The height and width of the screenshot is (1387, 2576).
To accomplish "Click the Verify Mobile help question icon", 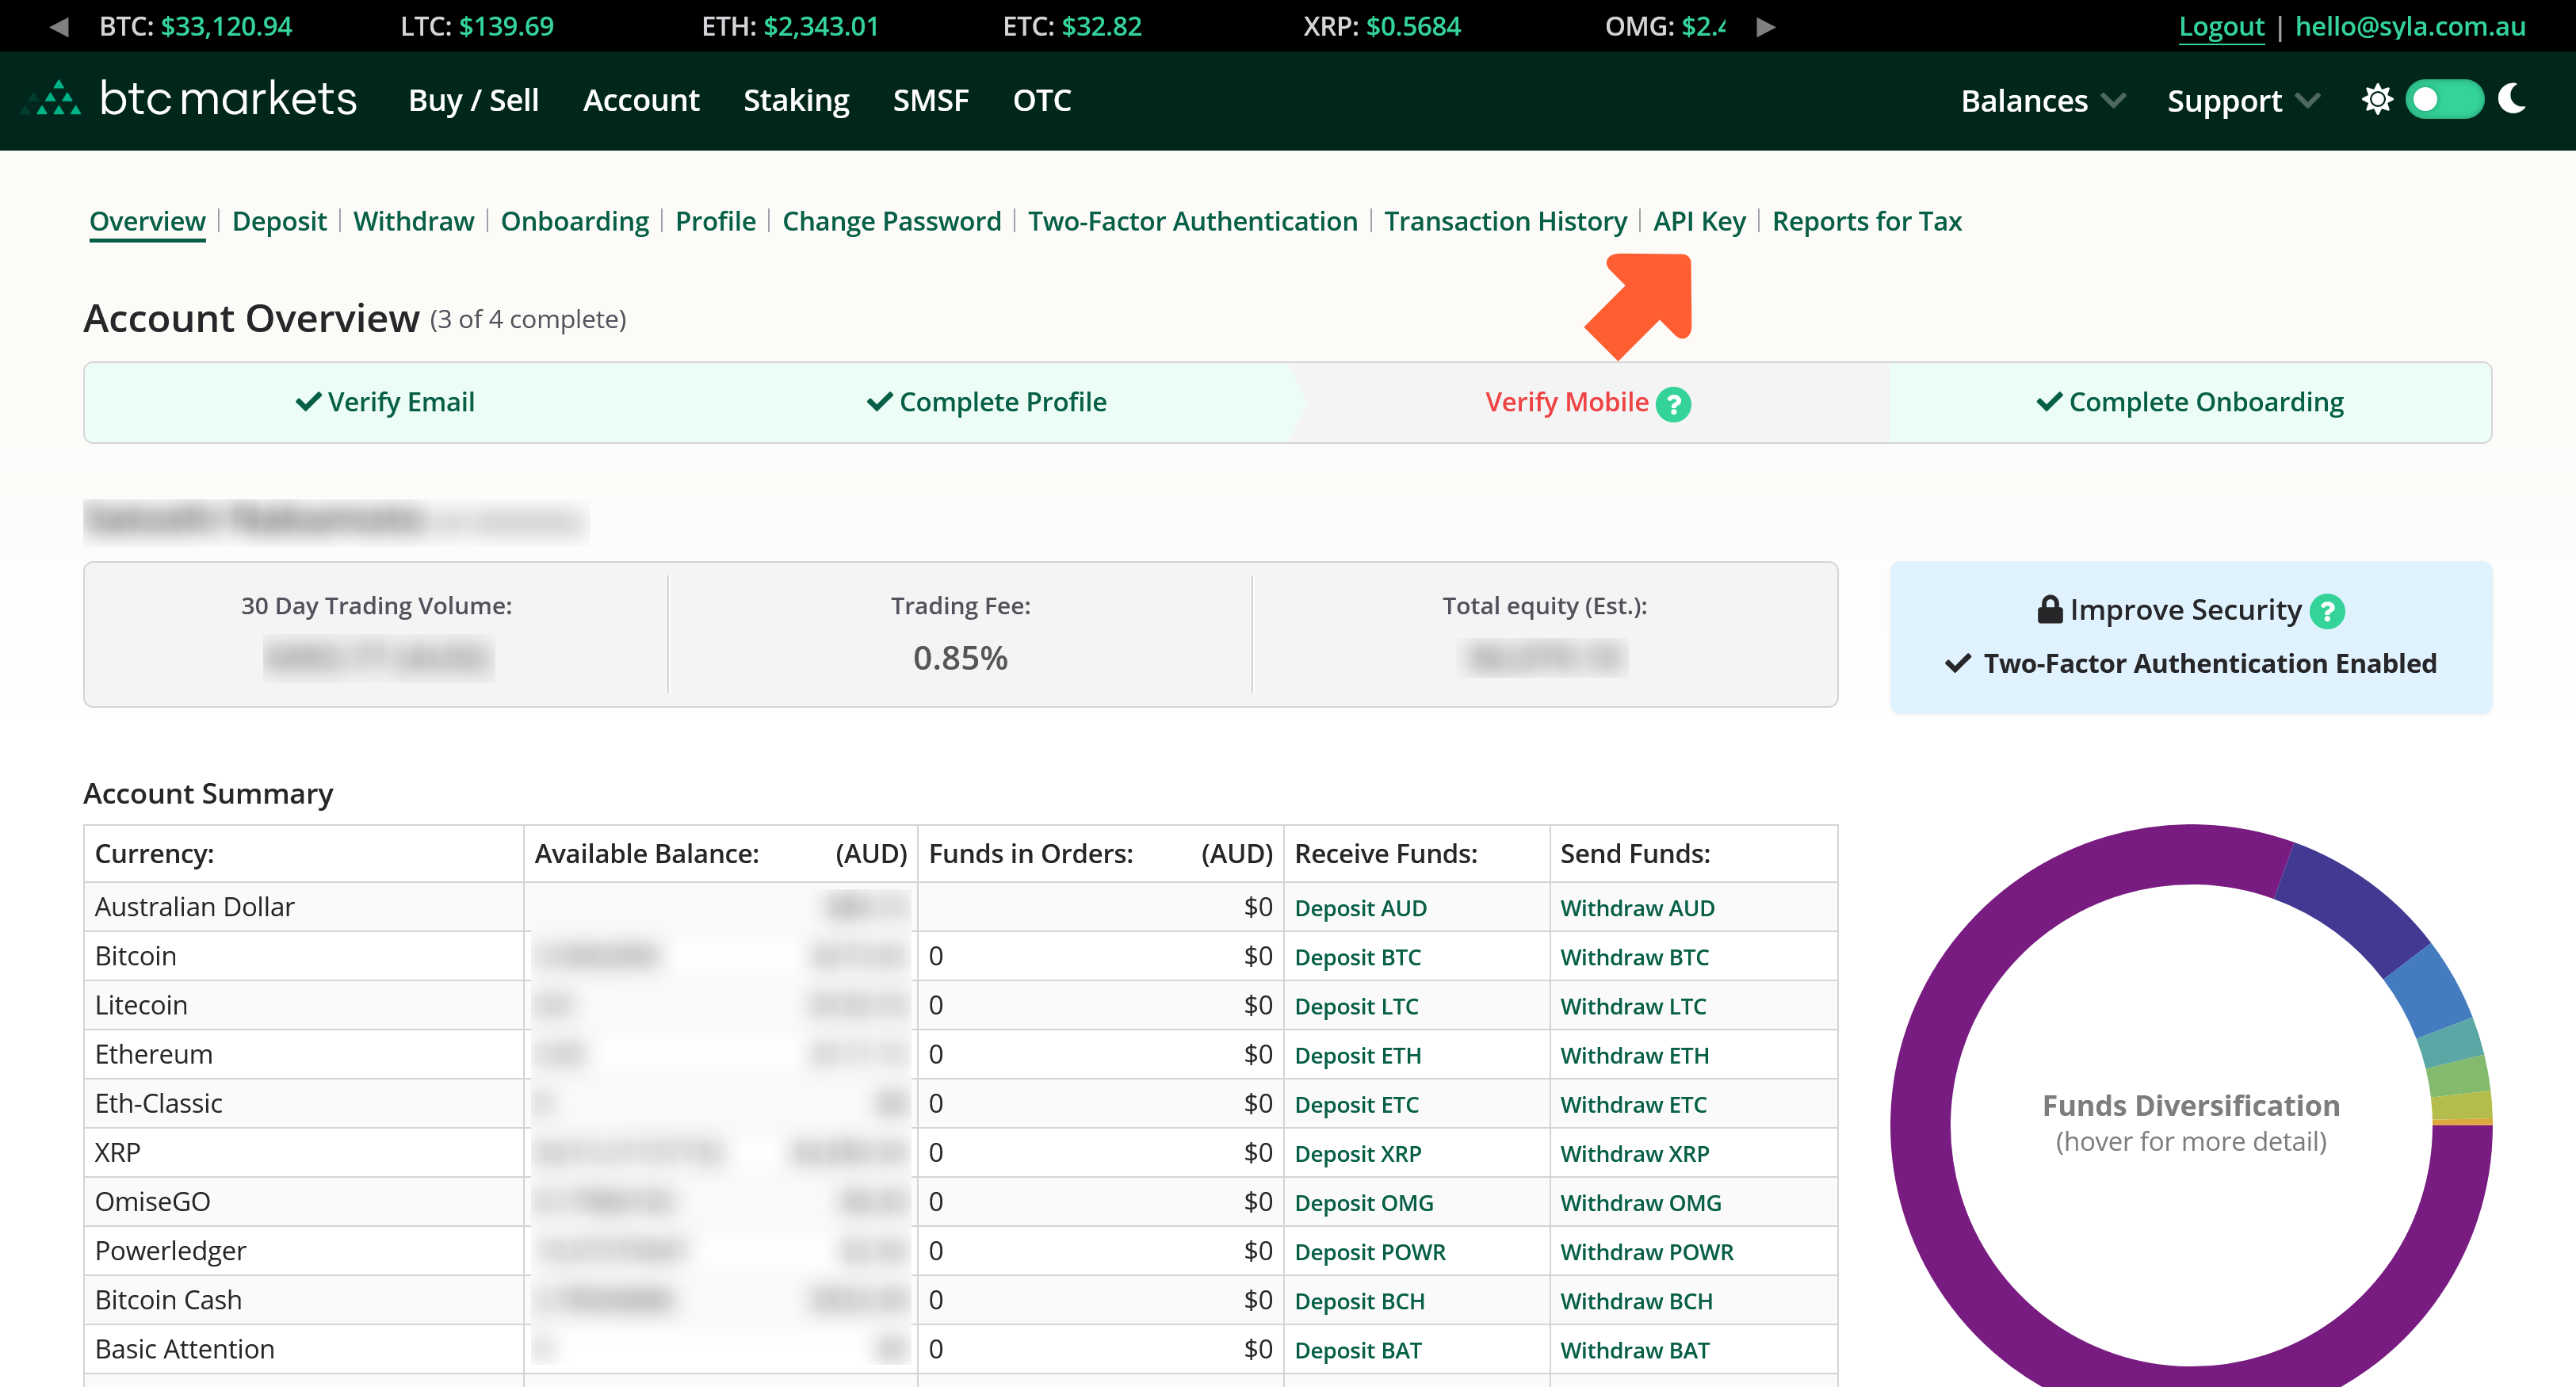I will click(1673, 404).
